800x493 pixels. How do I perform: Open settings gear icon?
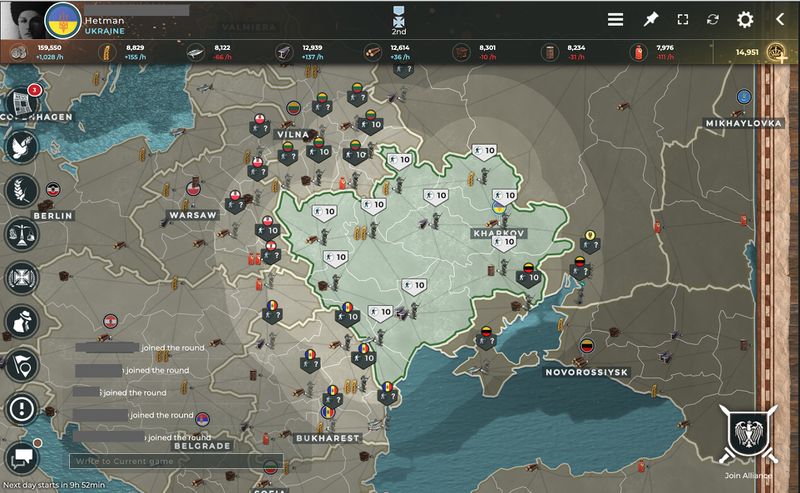point(745,19)
